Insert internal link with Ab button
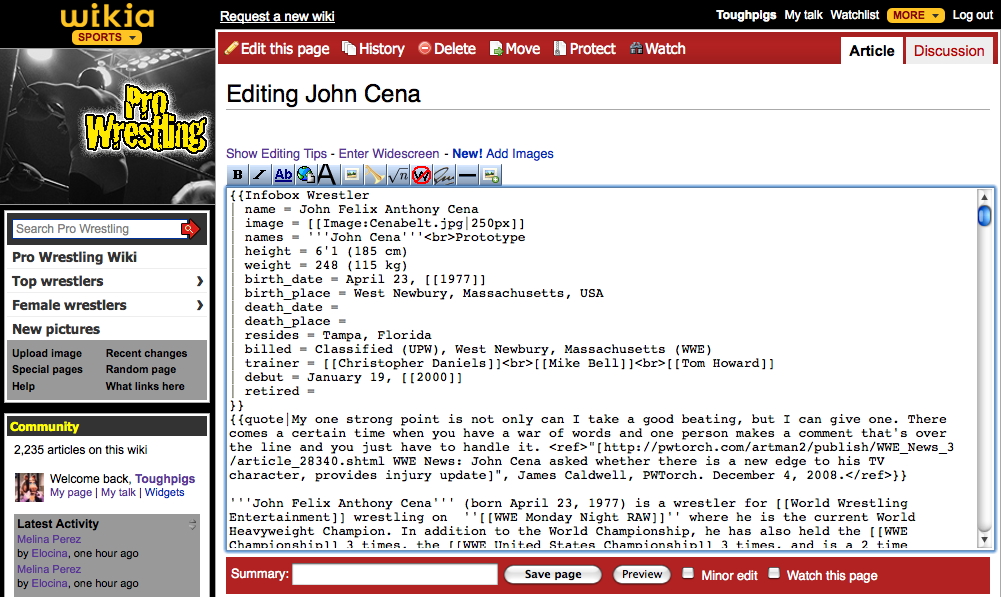Screen dimensions: 1001x597 (283, 174)
